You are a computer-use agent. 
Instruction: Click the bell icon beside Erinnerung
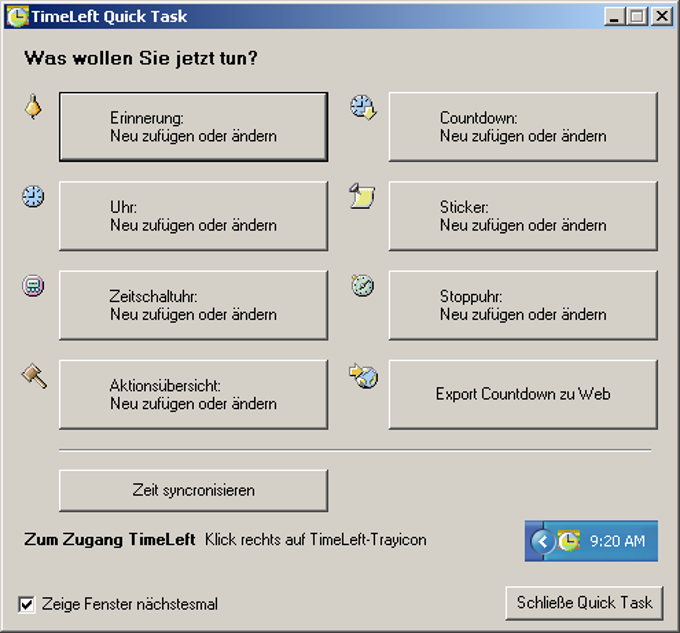[33, 106]
